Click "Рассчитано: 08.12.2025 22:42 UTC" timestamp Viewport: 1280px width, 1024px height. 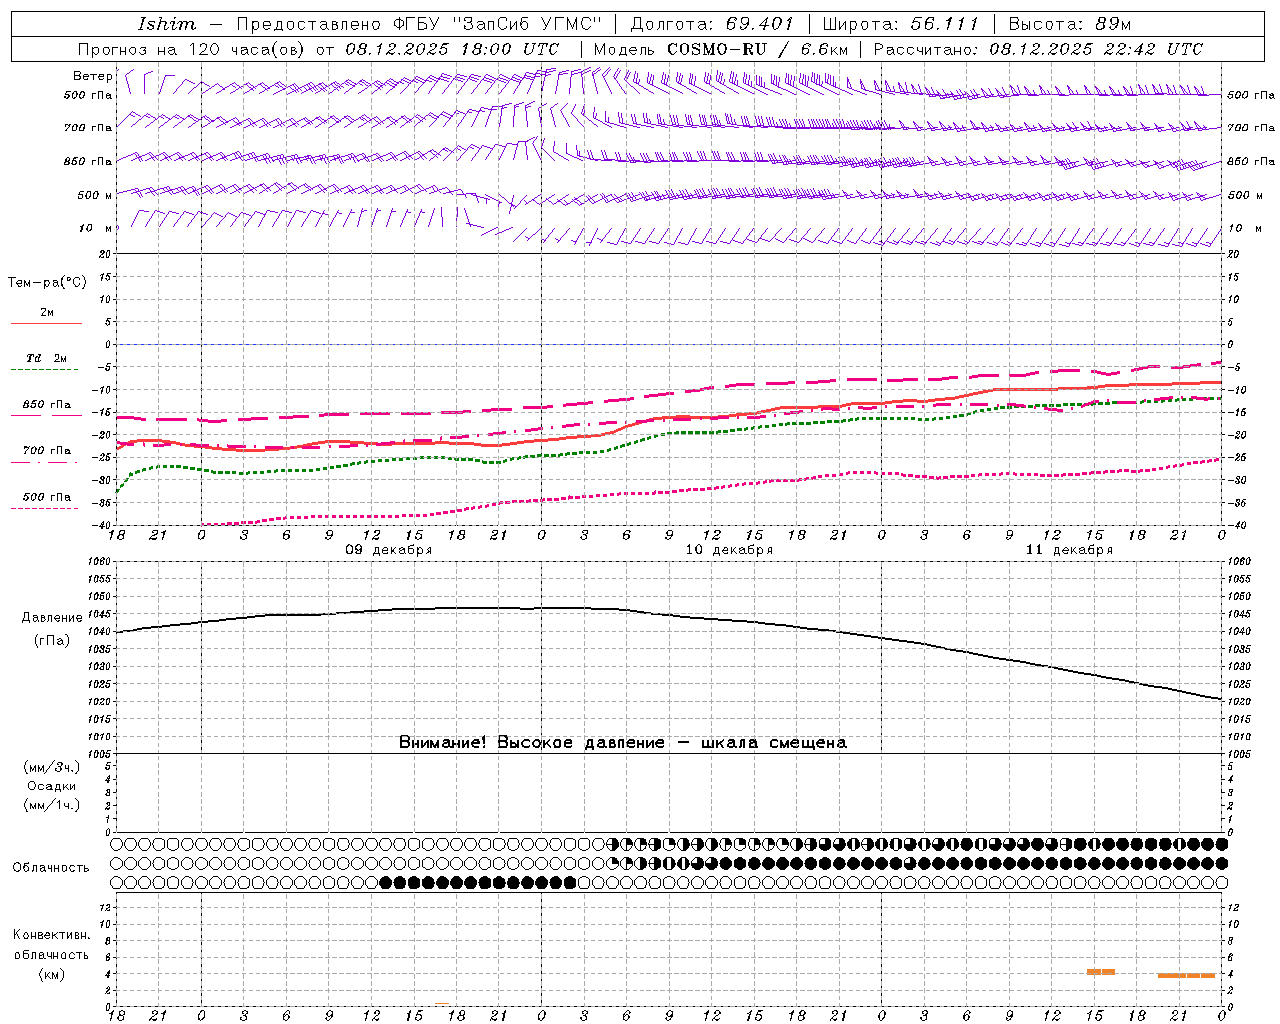pyautogui.click(x=1038, y=49)
